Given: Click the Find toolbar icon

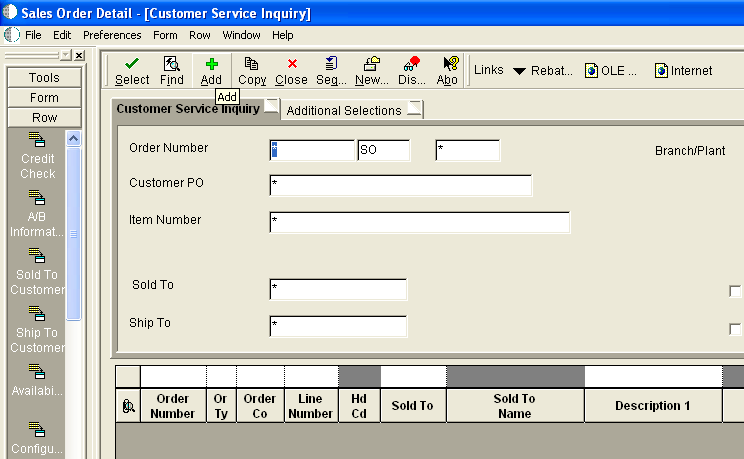Looking at the screenshot, I should point(171,64).
